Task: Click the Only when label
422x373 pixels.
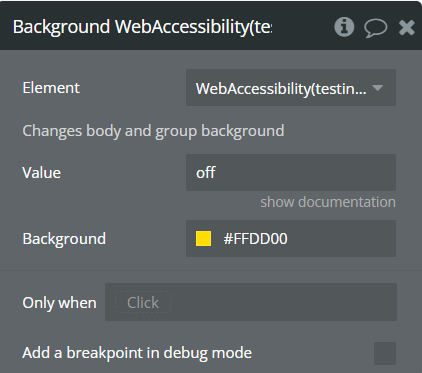Action: tap(59, 303)
